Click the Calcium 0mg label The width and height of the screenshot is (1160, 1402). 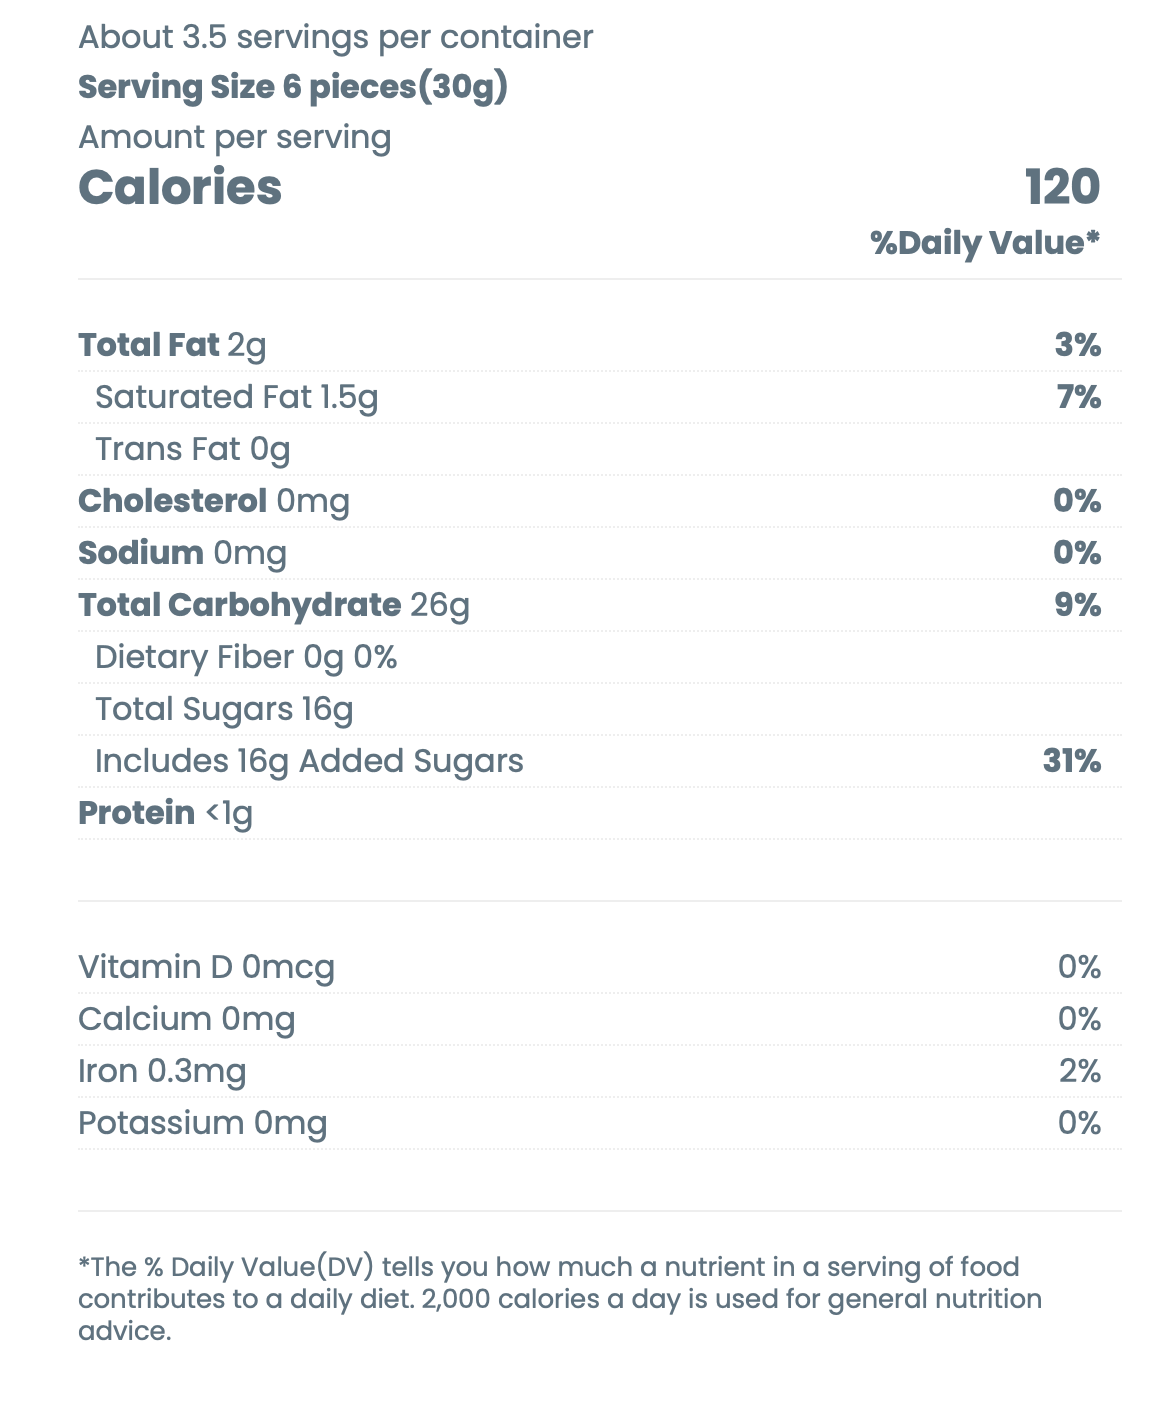click(x=187, y=1019)
